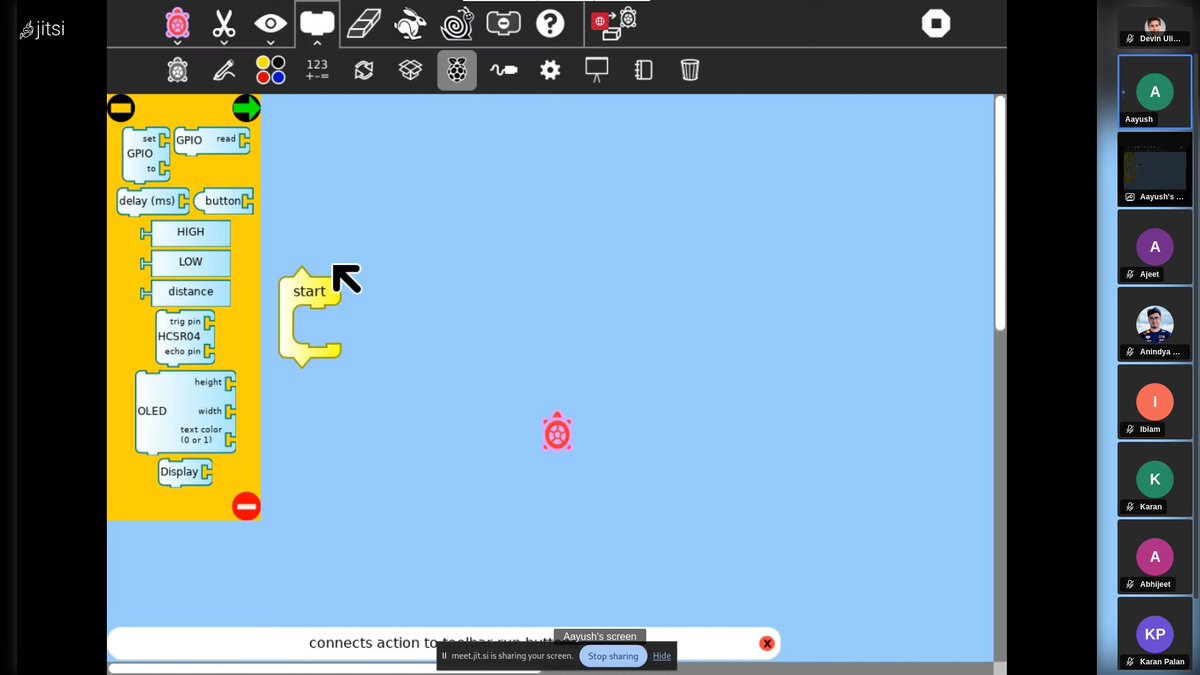Click the hide blocks icon
Viewport: 1200px width, 675px height.
point(504,22)
